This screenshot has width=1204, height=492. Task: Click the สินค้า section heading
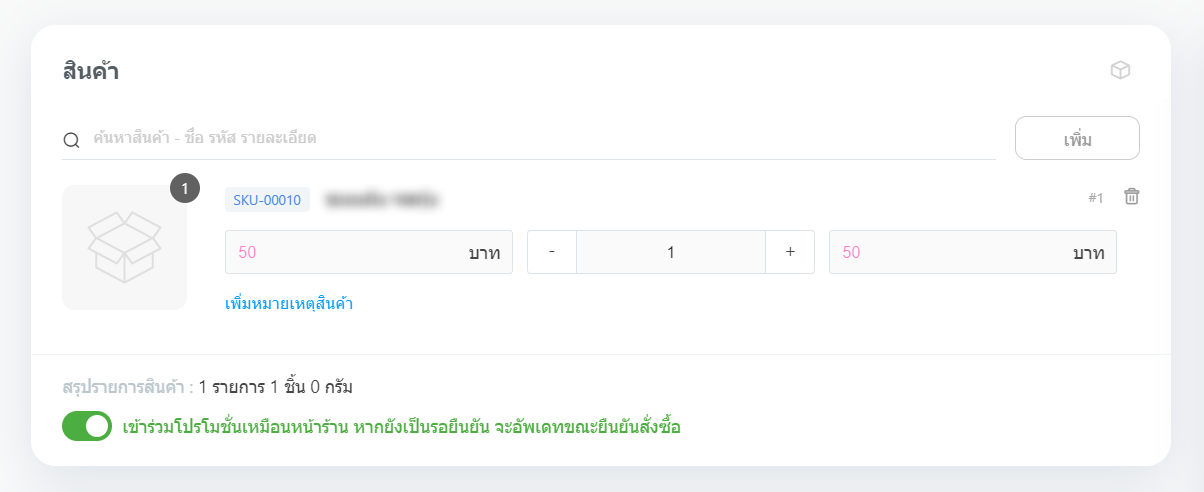pos(91,71)
